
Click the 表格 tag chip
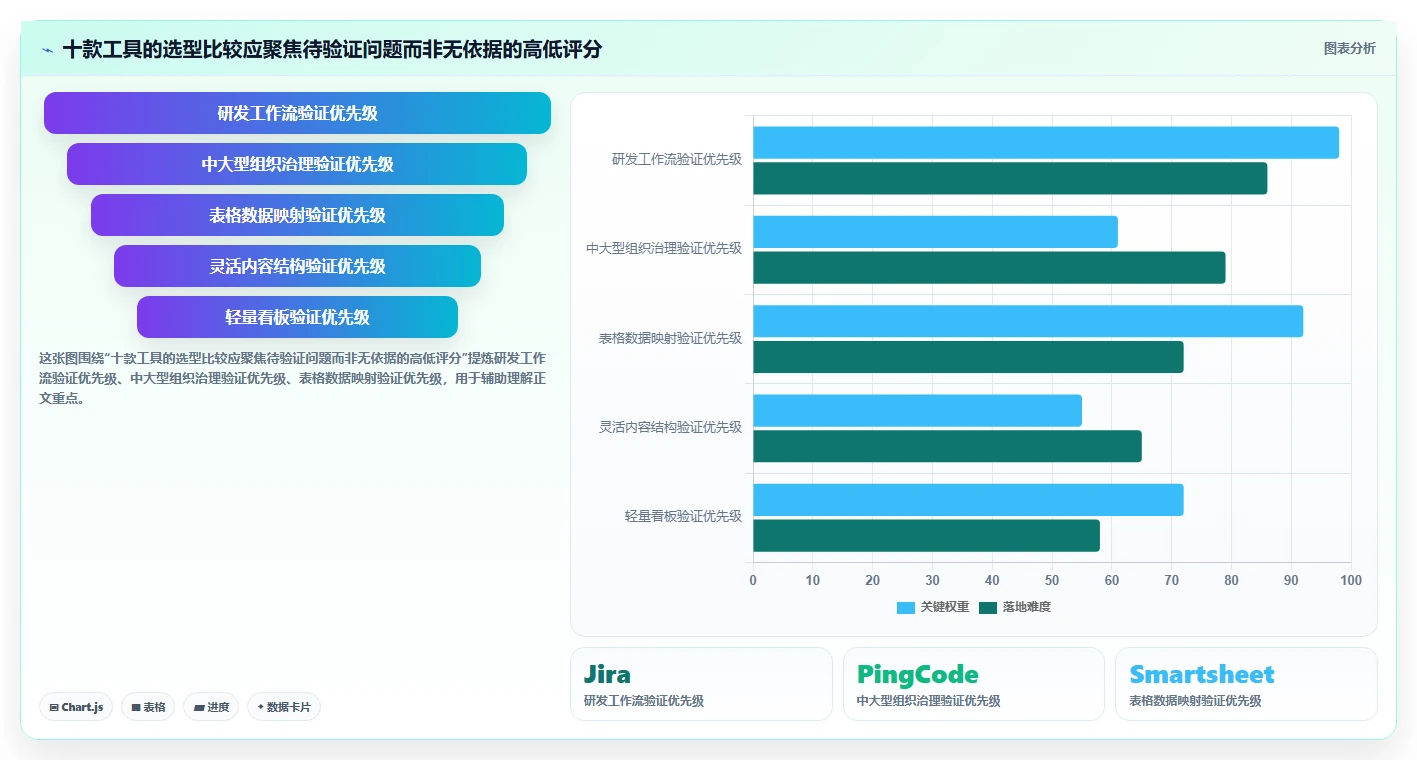148,707
